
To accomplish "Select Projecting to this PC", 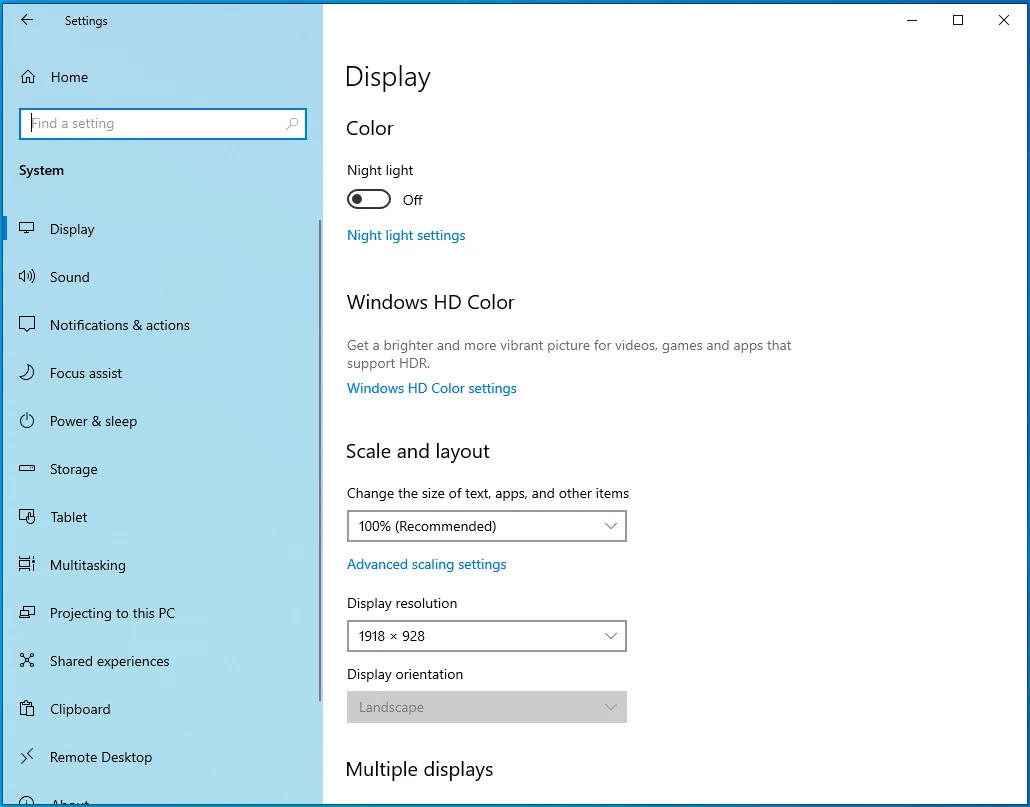I will pos(162,613).
